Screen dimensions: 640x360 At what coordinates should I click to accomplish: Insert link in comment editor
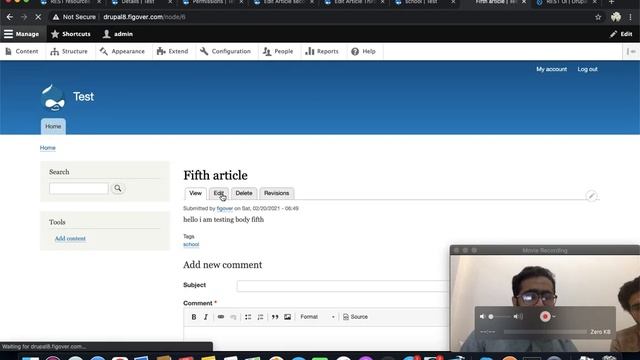(x=221, y=317)
